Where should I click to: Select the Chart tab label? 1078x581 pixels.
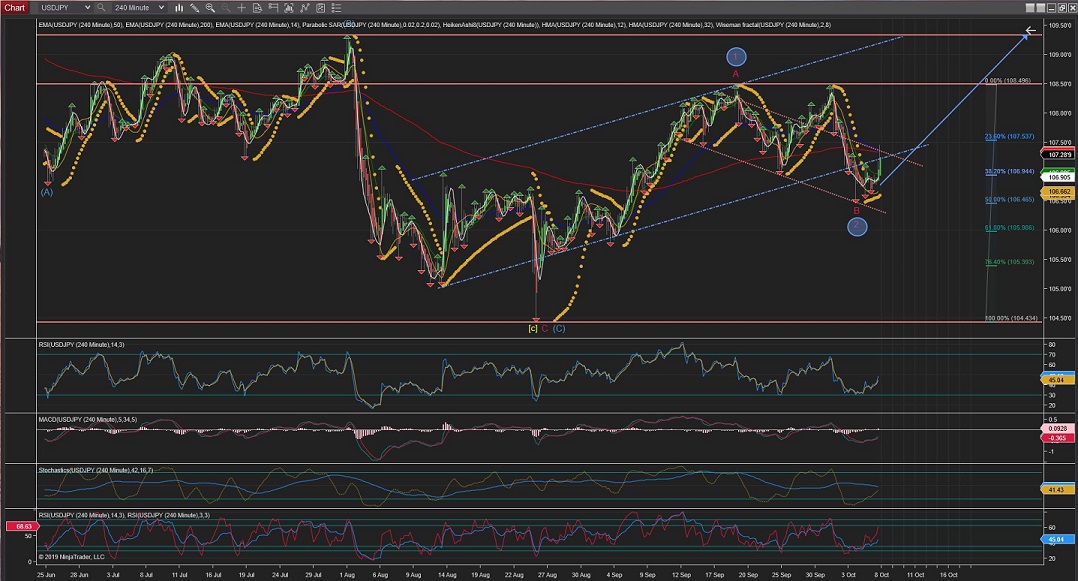point(16,7)
